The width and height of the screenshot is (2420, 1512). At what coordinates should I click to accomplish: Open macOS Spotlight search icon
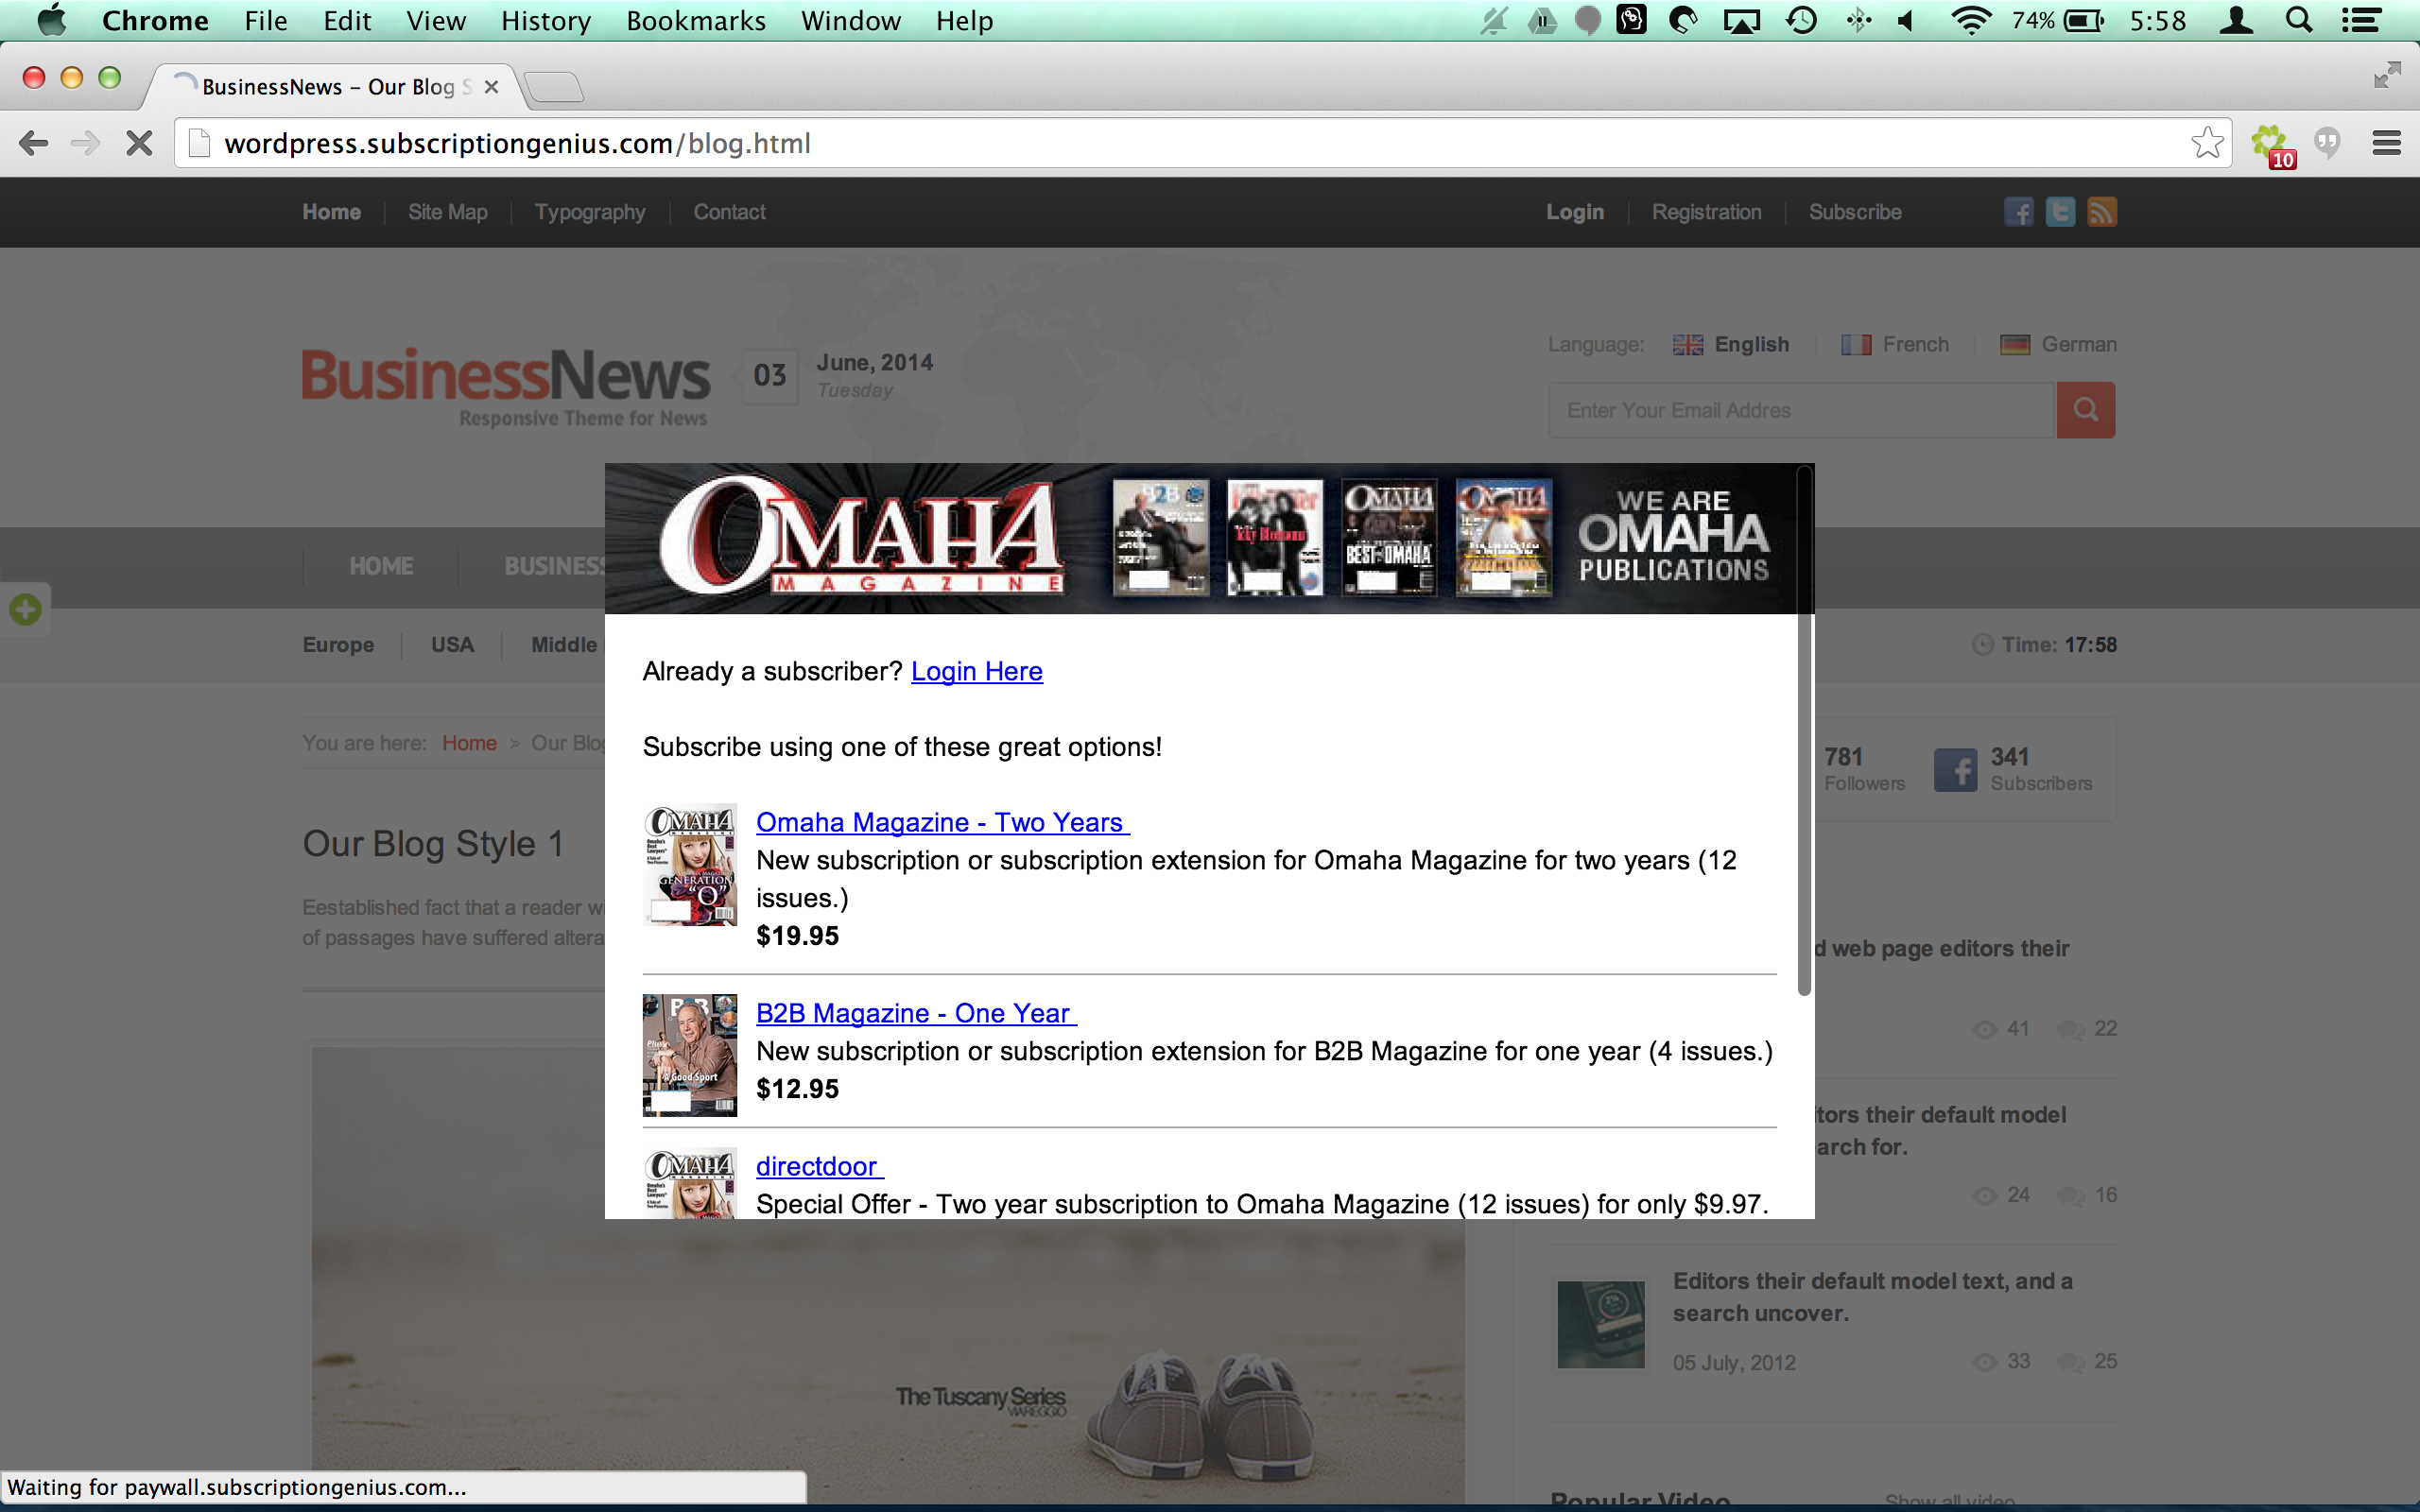click(2299, 20)
